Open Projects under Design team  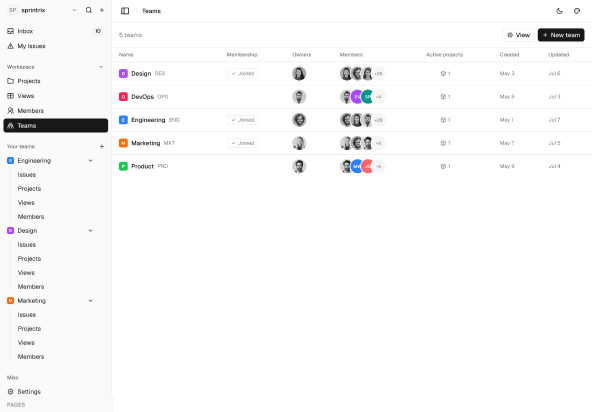29,258
